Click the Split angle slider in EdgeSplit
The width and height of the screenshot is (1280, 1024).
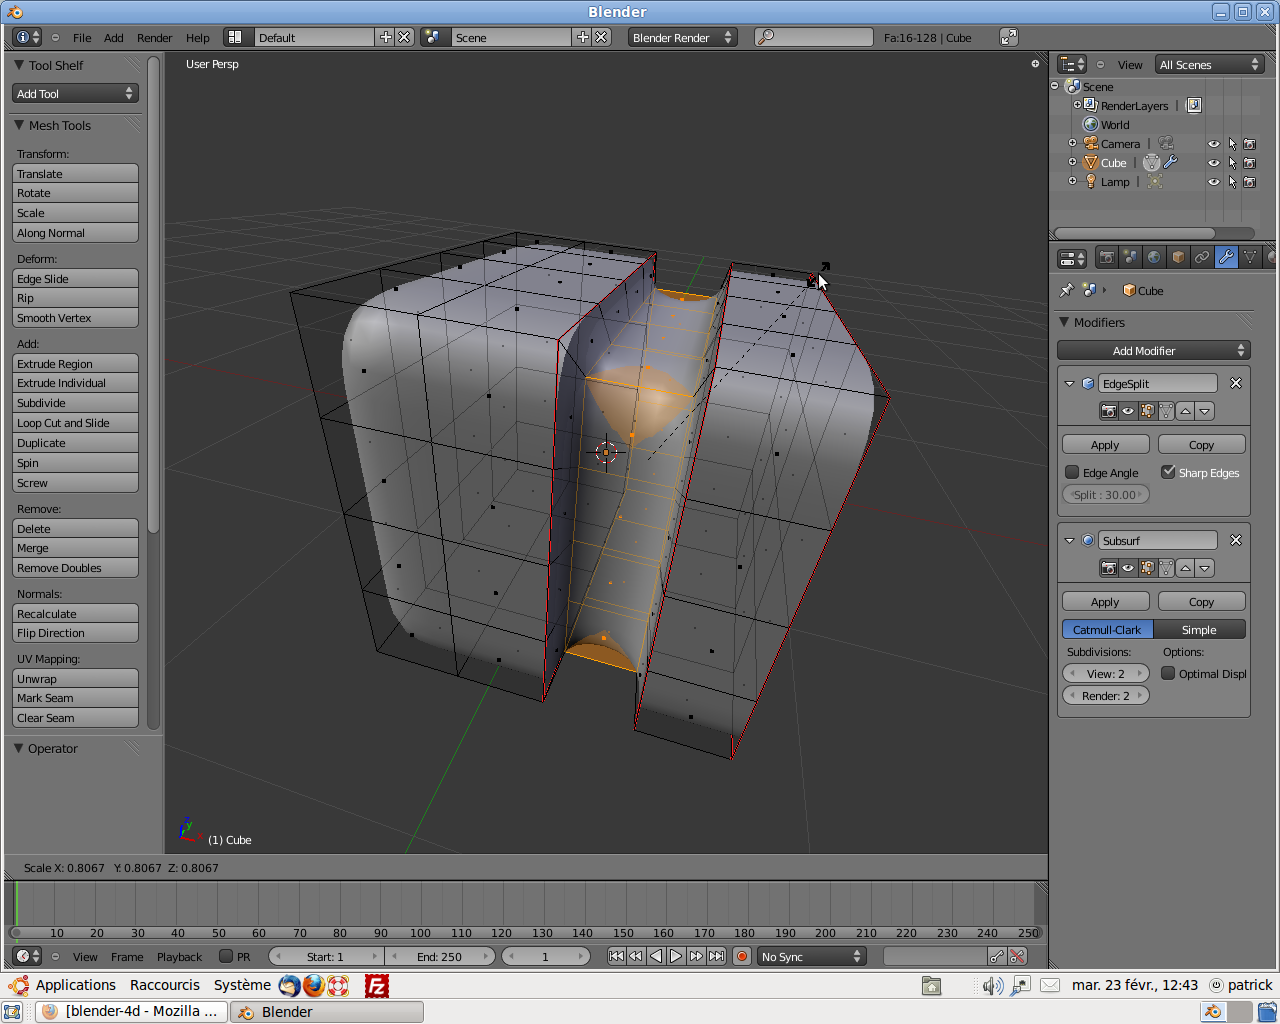click(1105, 494)
